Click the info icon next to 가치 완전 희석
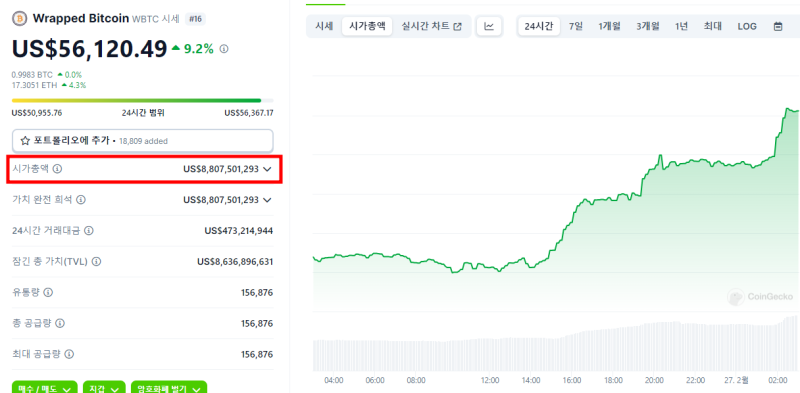 pos(81,200)
